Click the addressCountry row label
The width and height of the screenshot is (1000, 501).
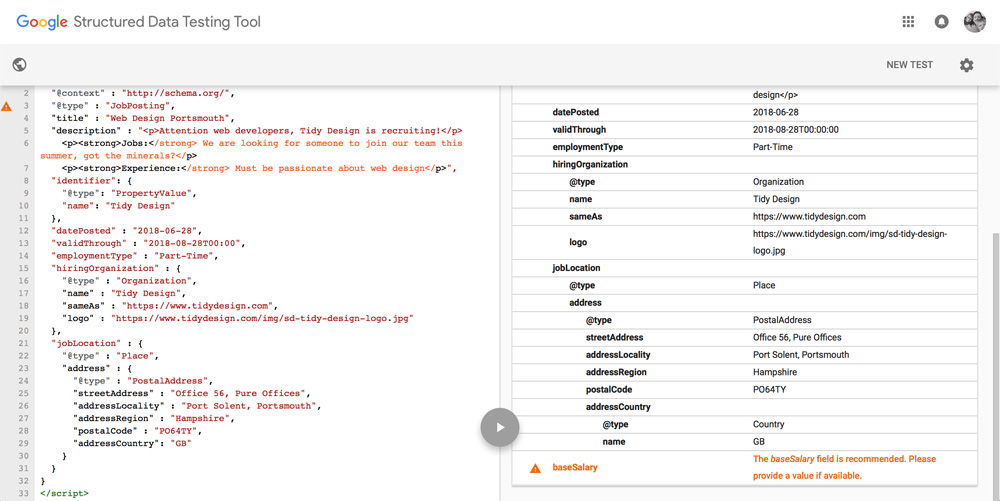(x=618, y=407)
